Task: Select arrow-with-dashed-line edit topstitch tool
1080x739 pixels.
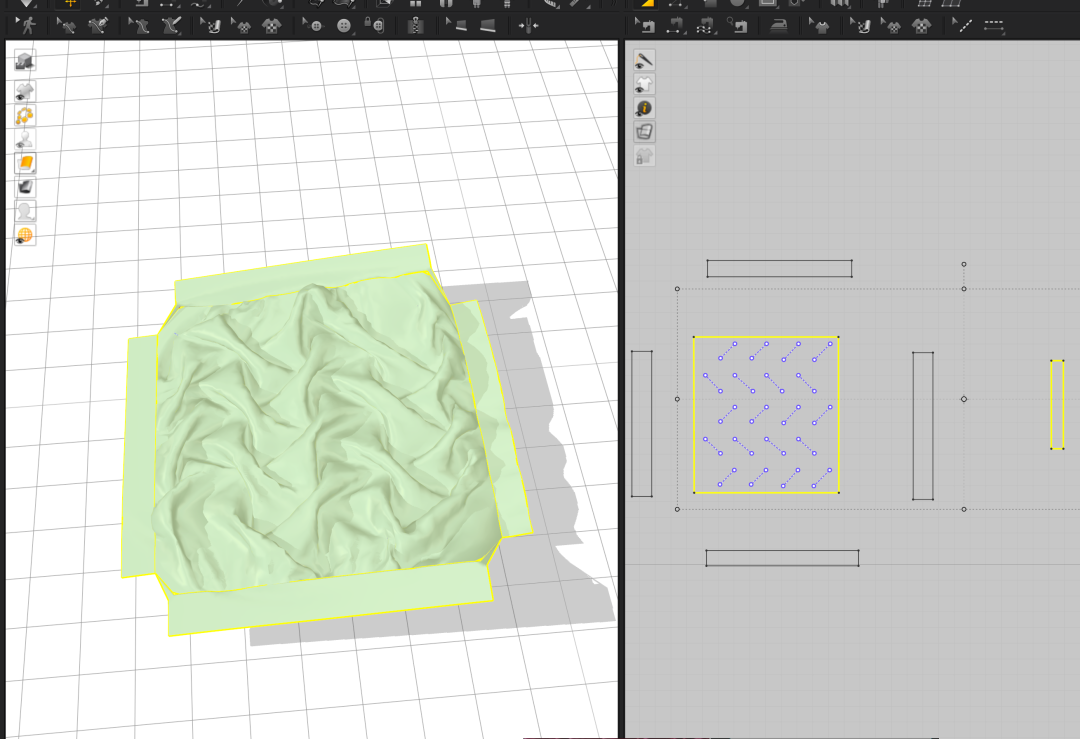Action: tap(962, 26)
